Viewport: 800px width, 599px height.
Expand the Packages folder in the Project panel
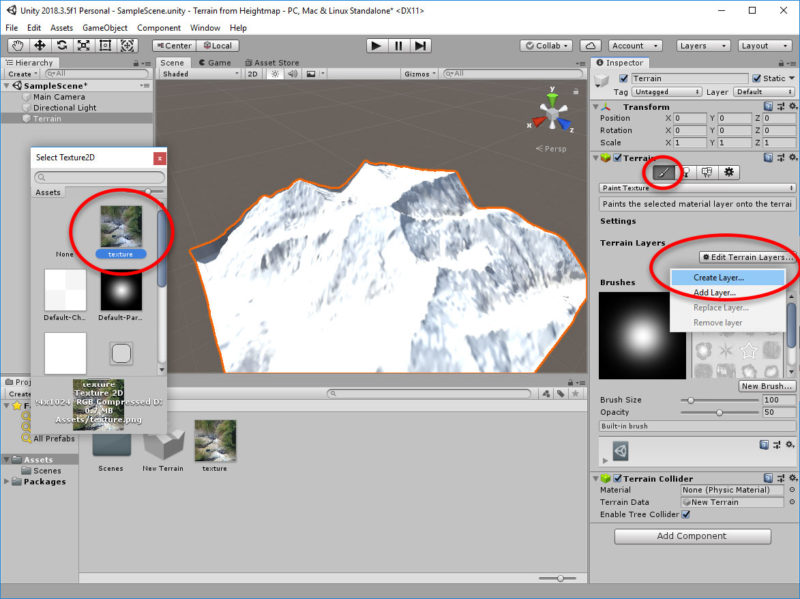[8, 483]
